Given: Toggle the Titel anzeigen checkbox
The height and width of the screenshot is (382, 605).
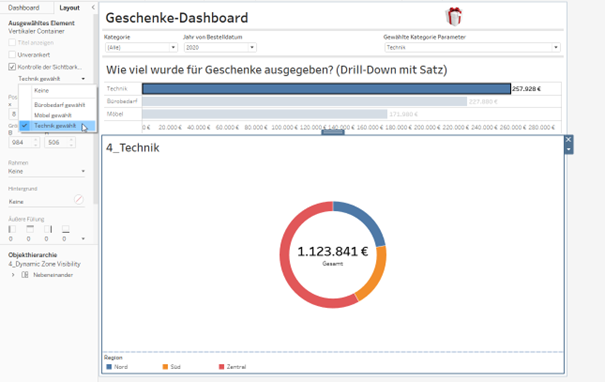Looking at the screenshot, I should 12,42.
